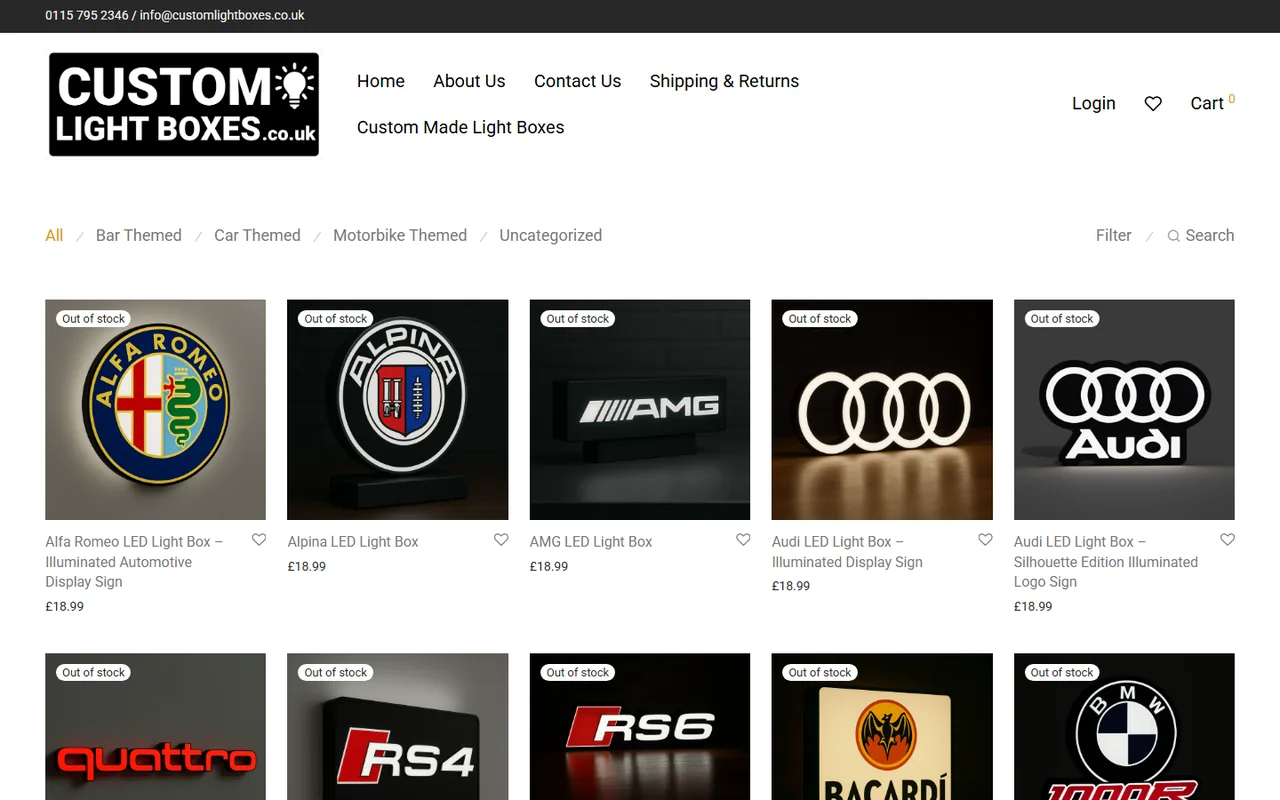The height and width of the screenshot is (800, 1280).
Task: Click the Search text link
Action: pyautogui.click(x=1209, y=235)
